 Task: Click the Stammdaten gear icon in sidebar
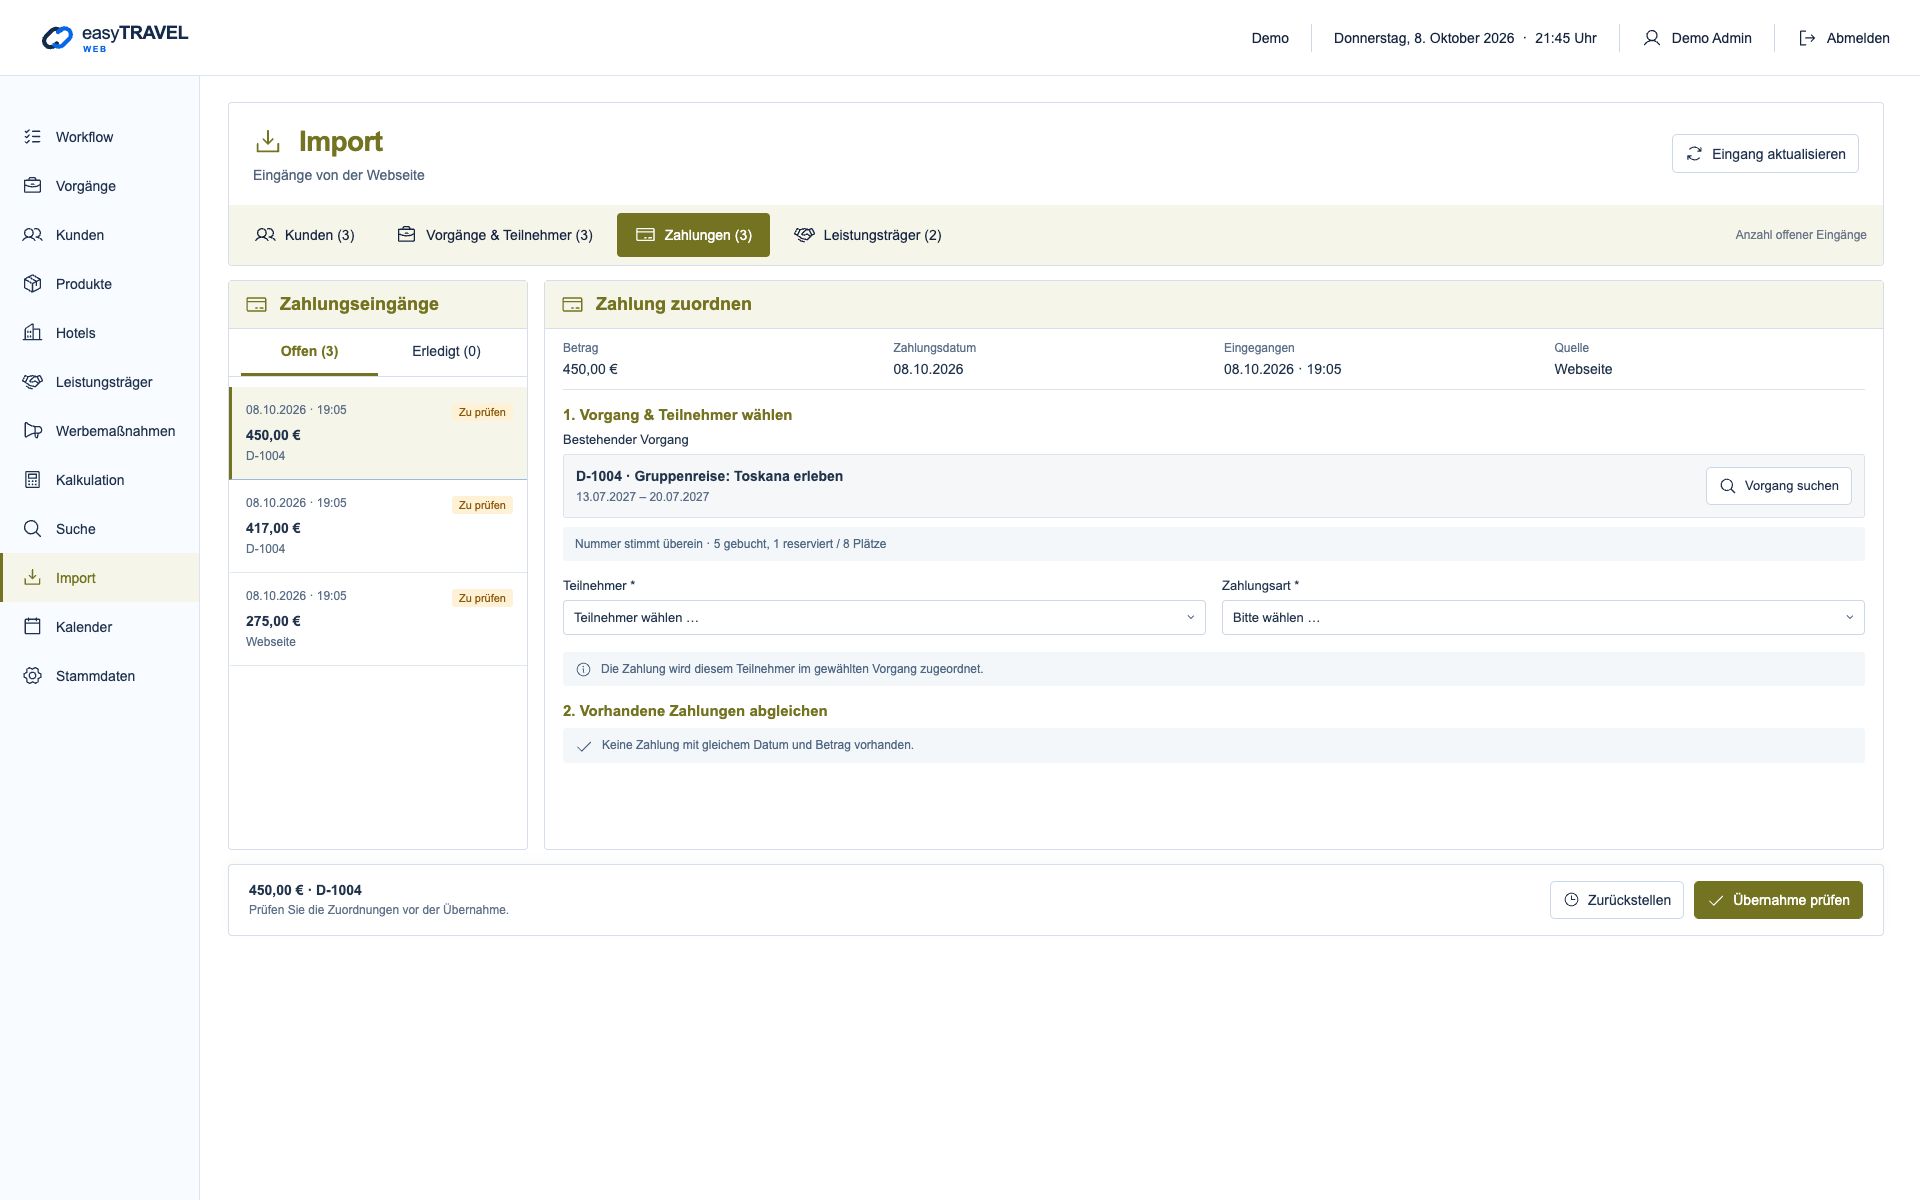click(x=33, y=676)
